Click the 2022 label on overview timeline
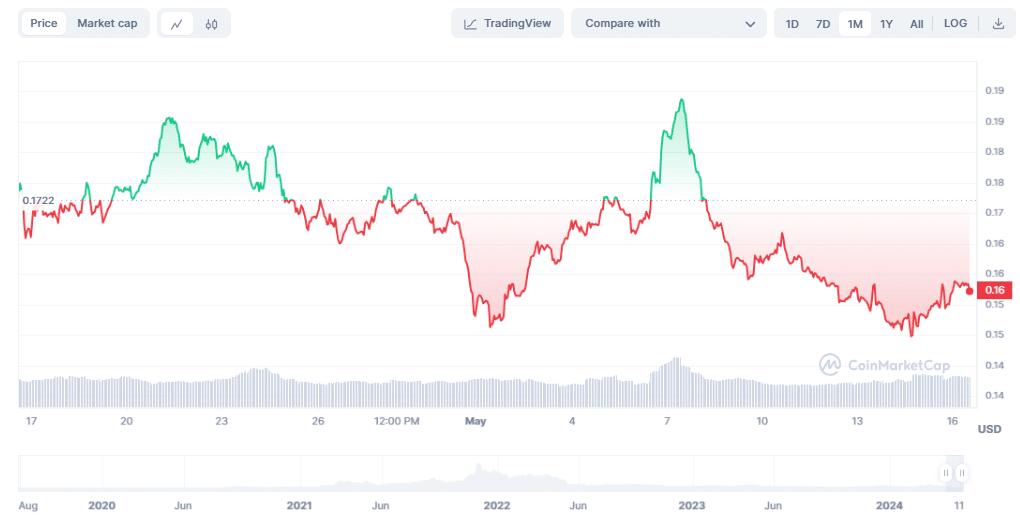Image resolution: width=1020 pixels, height=525 pixels. [497, 506]
